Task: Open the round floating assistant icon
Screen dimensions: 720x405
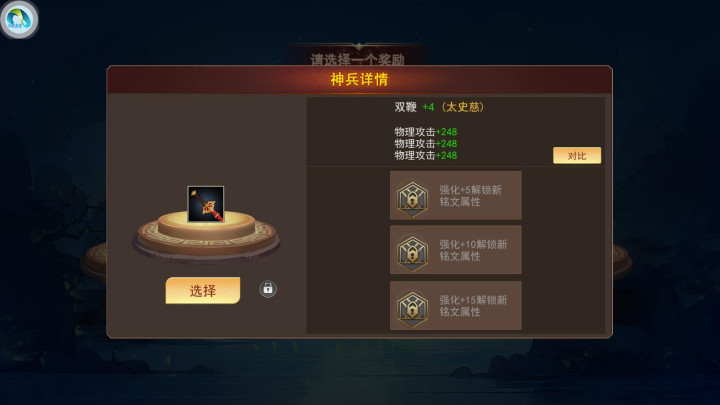Action: click(19, 19)
